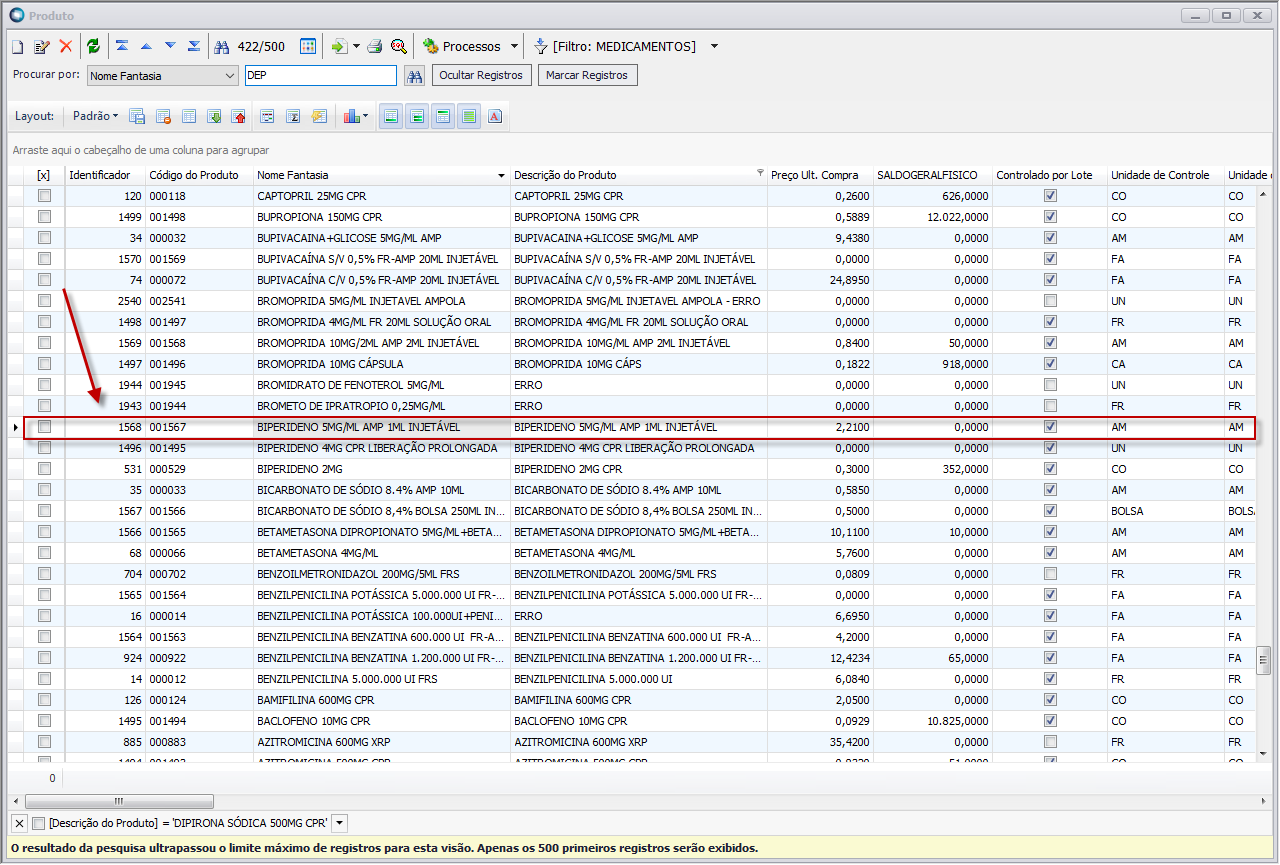Screen dimensions: 1280x865
Task: Check the row box for BACLOFENO 10MG CPR
Action: click(44, 721)
